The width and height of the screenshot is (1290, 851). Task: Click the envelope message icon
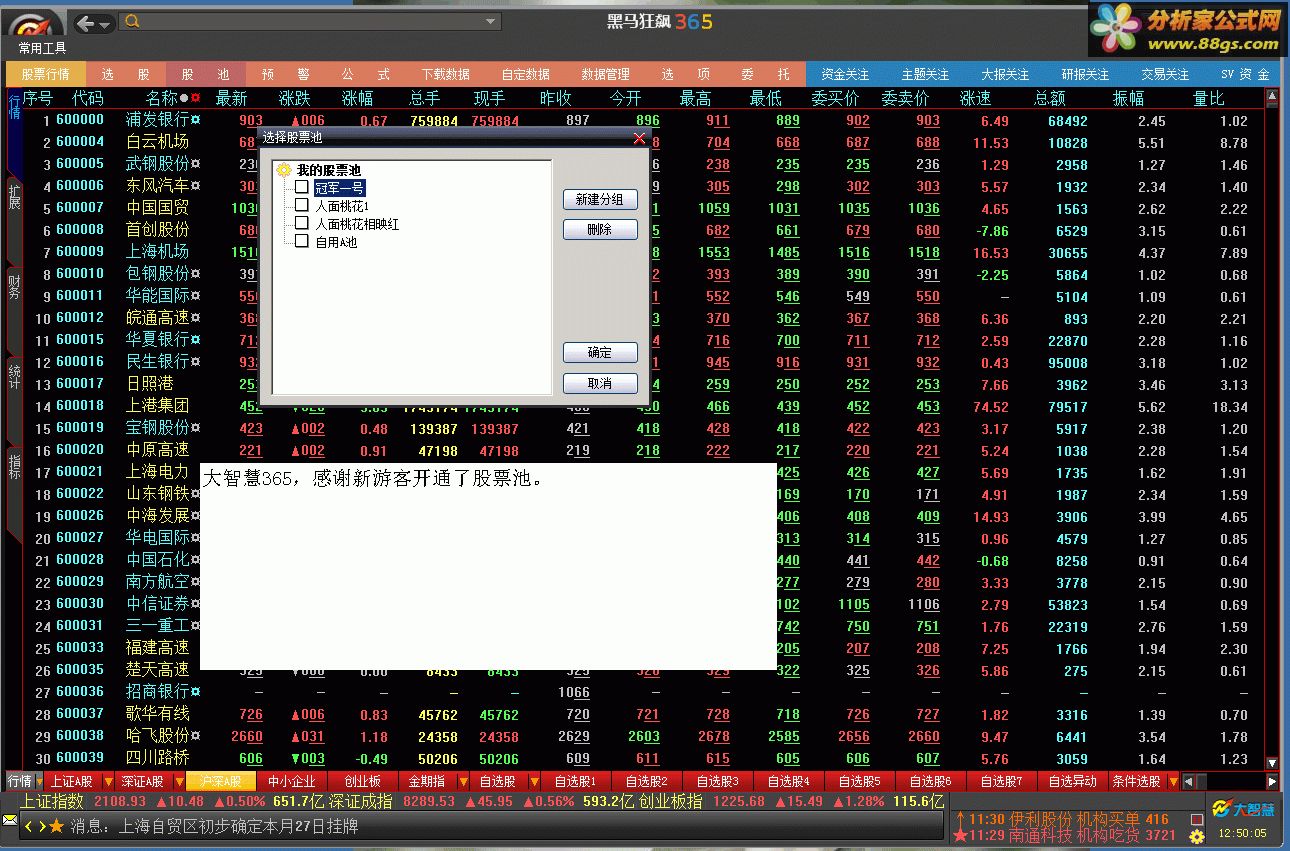(11, 819)
